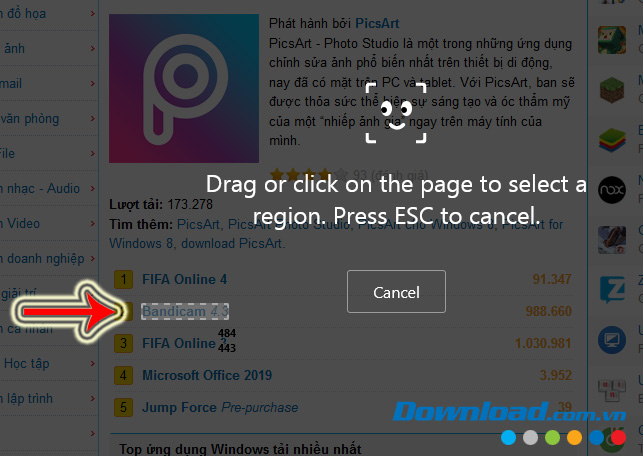The height and width of the screenshot is (456, 643).
Task: Click the Zalo chat icon
Action: (x=612, y=289)
